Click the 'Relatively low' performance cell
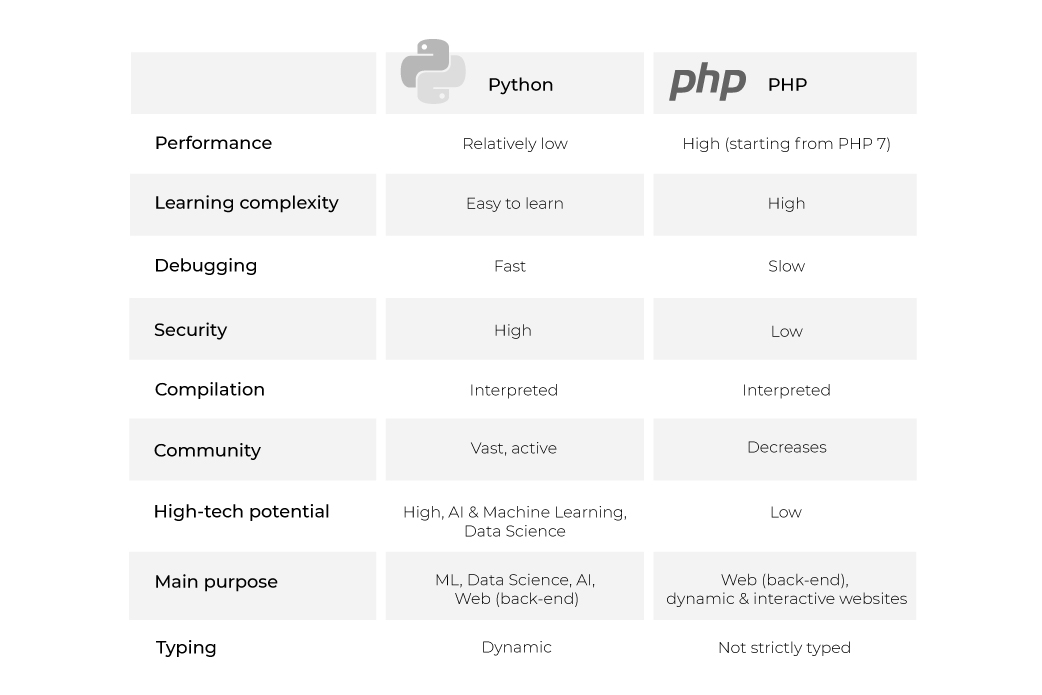The width and height of the screenshot is (1042, 695). point(515,144)
